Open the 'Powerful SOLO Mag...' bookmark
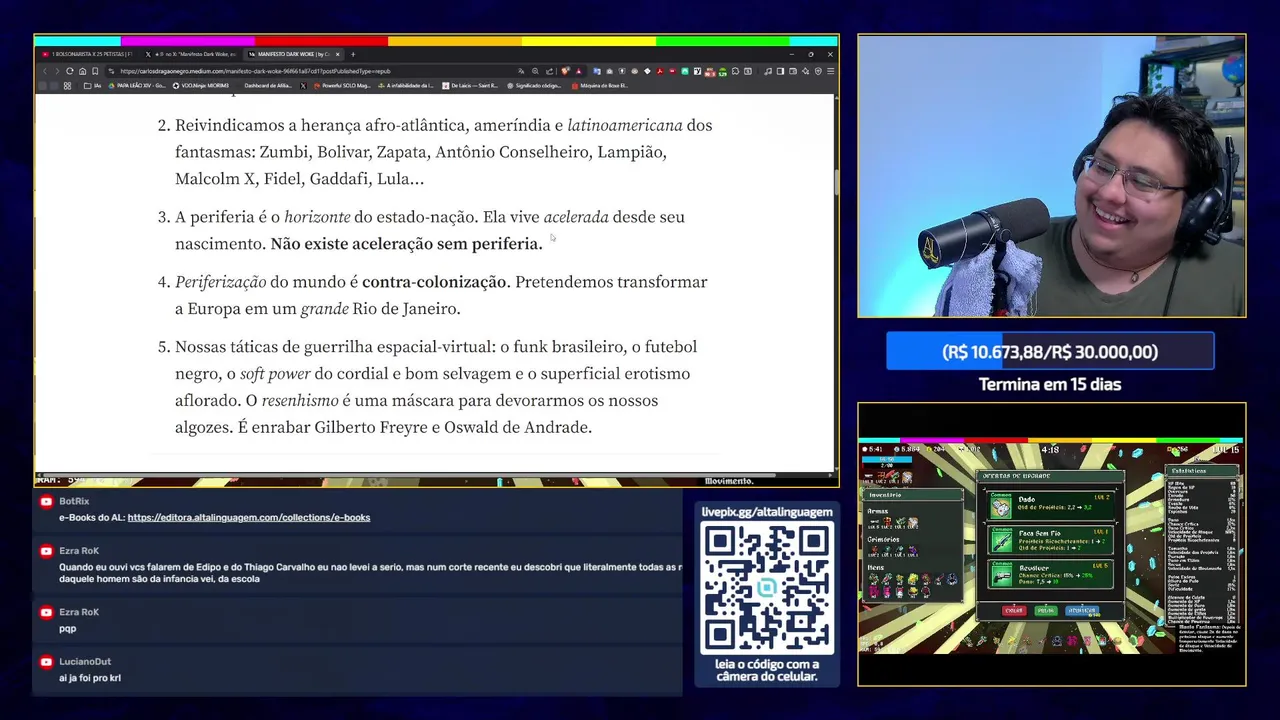1280x720 pixels. 342,86
